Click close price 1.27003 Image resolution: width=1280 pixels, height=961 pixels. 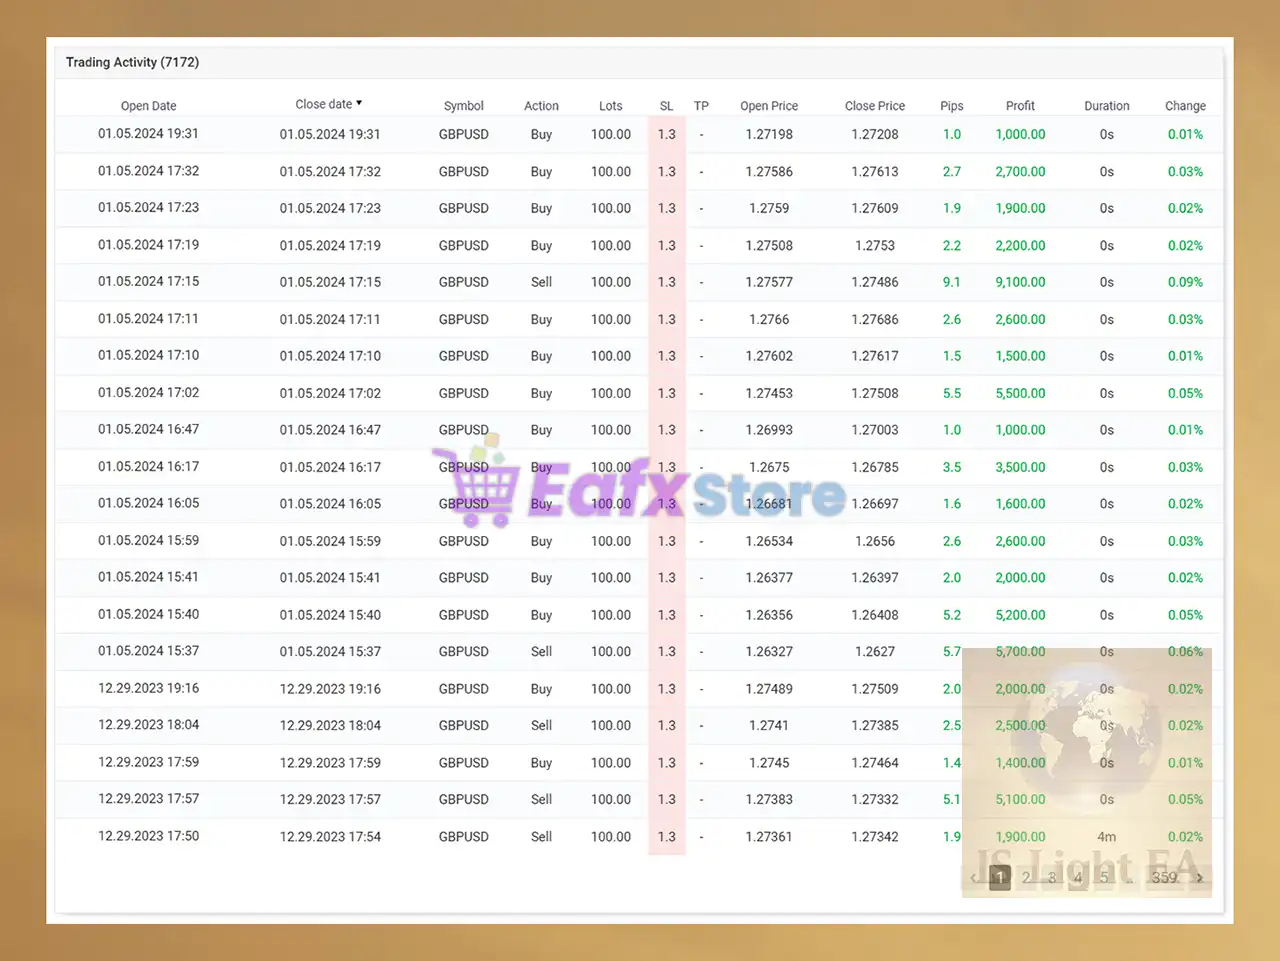coord(875,430)
